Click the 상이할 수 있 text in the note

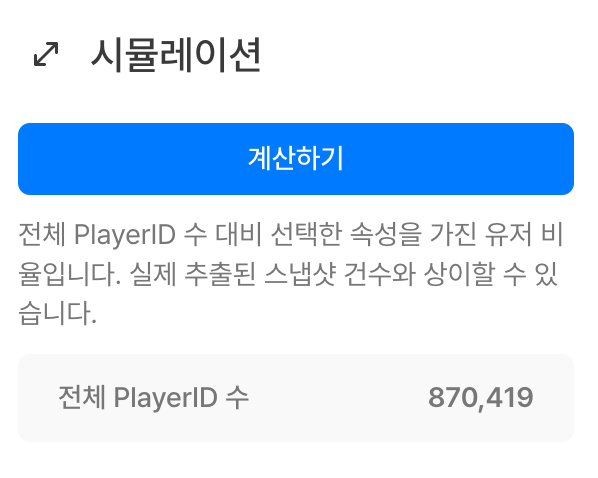[x=491, y=274]
